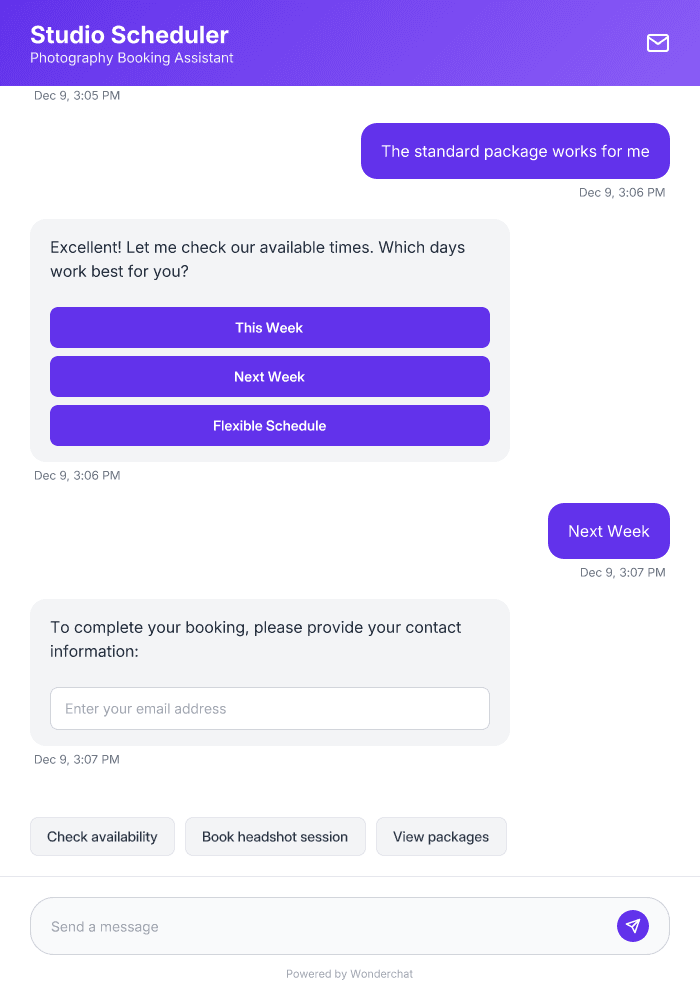Tap the Check availability quick reply
The image size is (700, 1000).
tap(102, 836)
